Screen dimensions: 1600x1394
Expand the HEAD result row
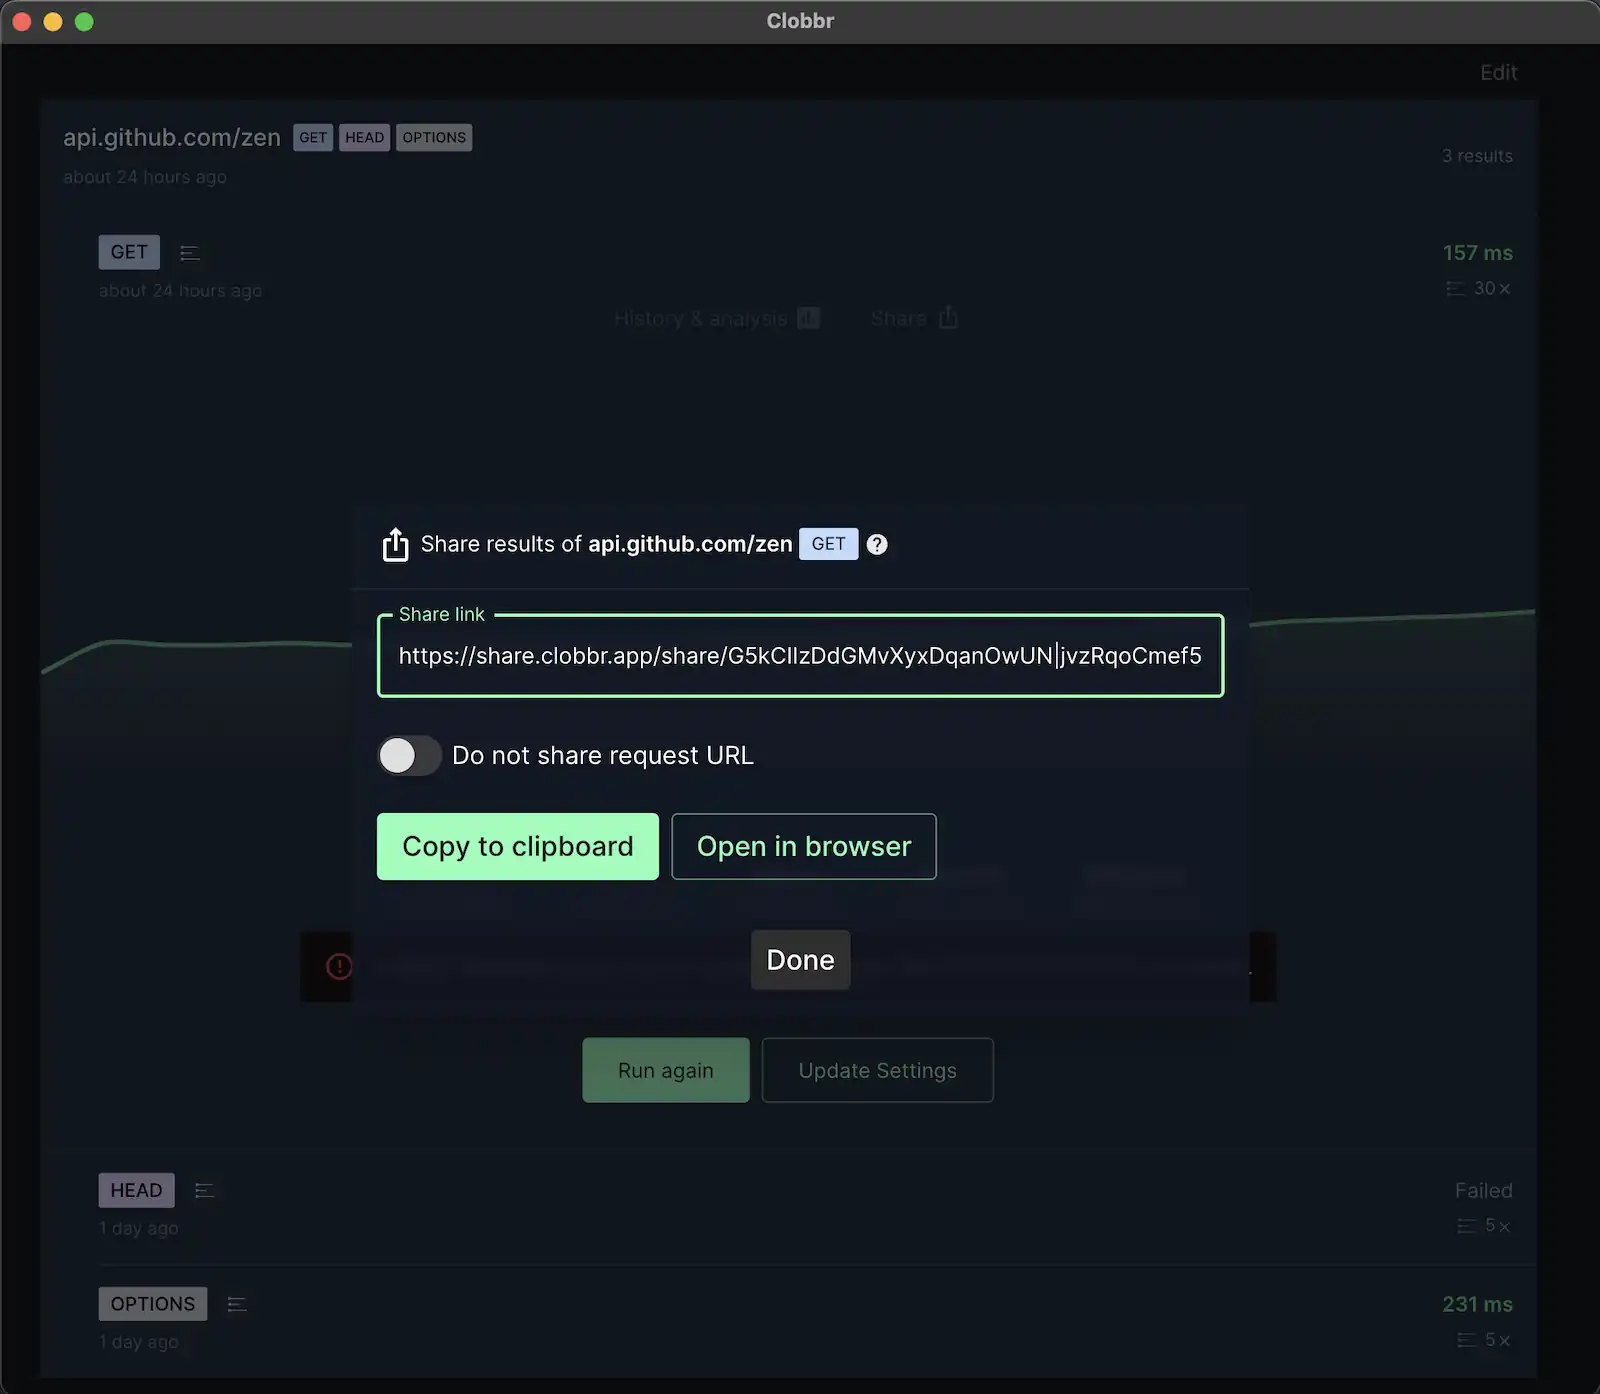click(136, 1190)
